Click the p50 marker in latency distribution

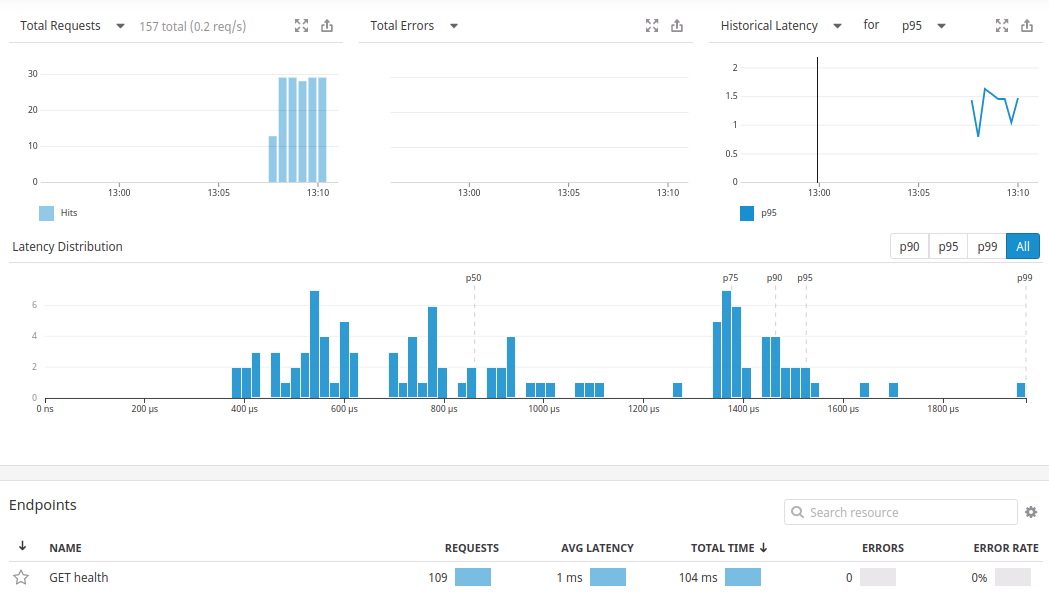(x=473, y=278)
